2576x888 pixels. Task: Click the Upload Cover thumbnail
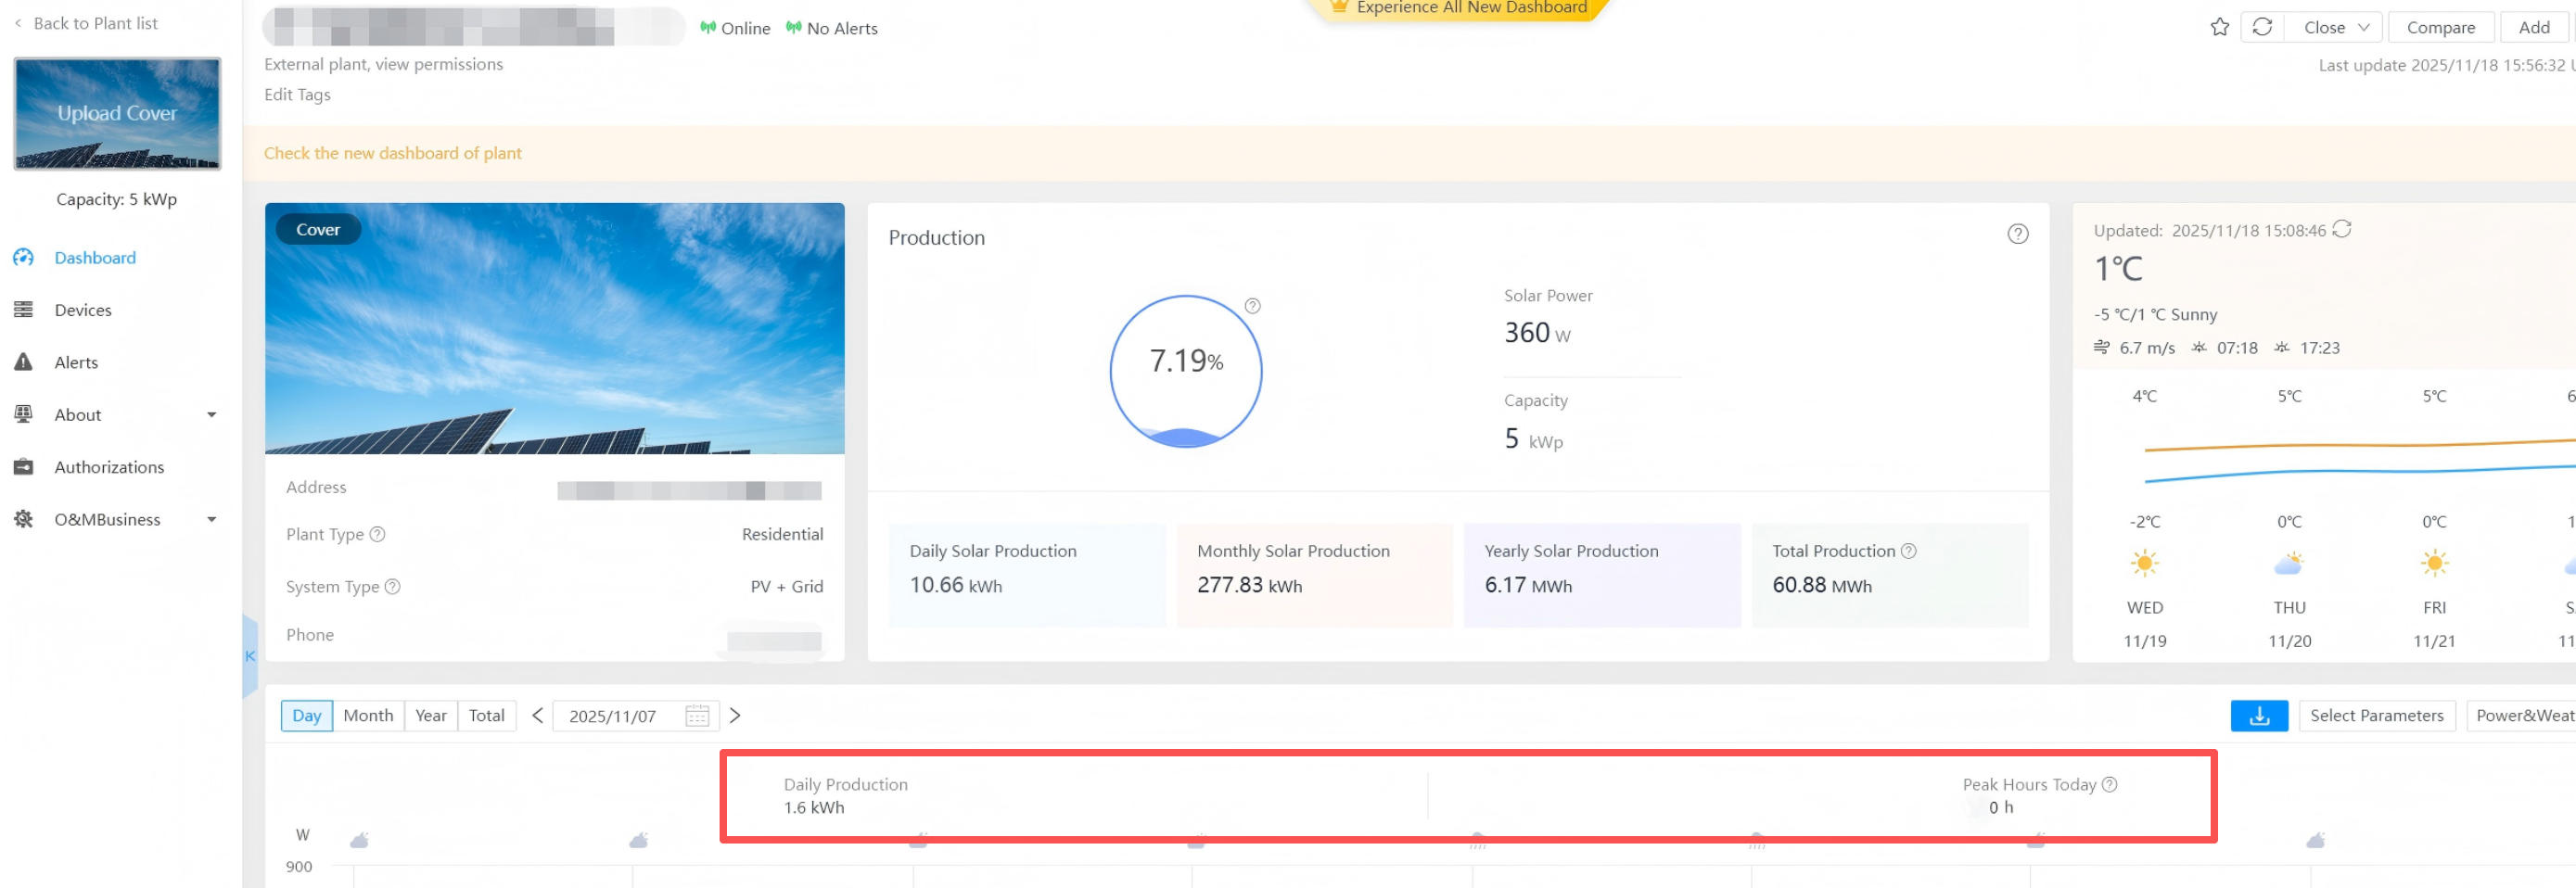(117, 114)
